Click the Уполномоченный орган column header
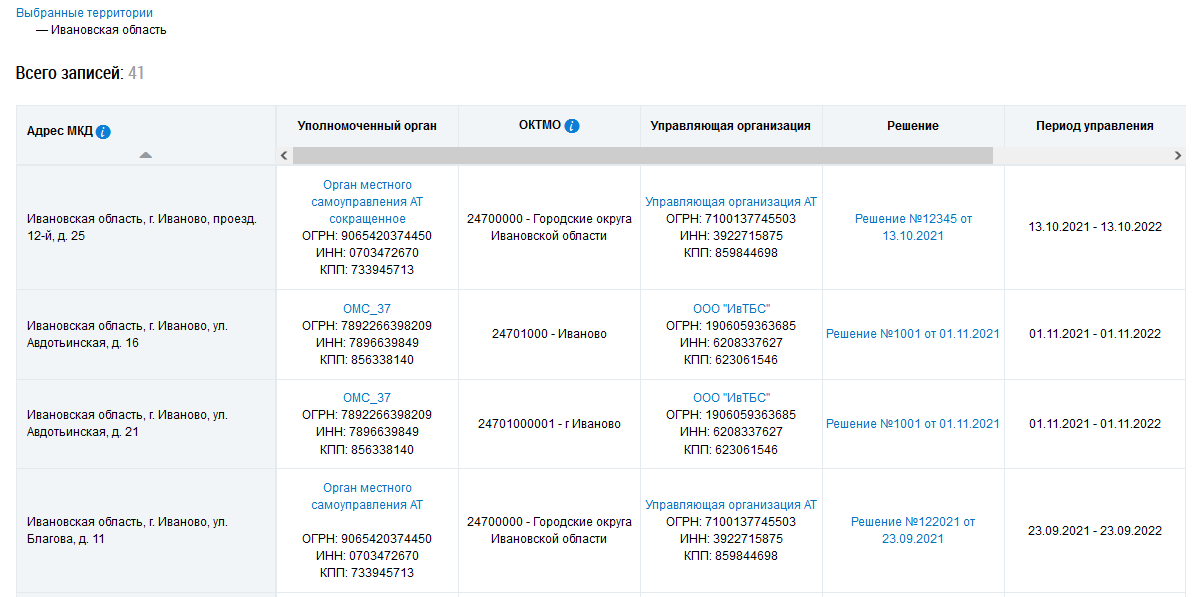The height and width of the screenshot is (597, 1196). pyautogui.click(x=367, y=126)
